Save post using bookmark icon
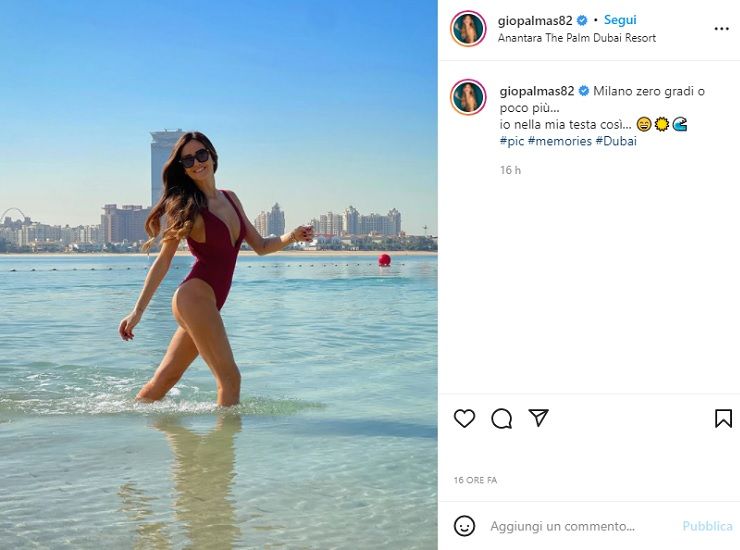 [723, 418]
